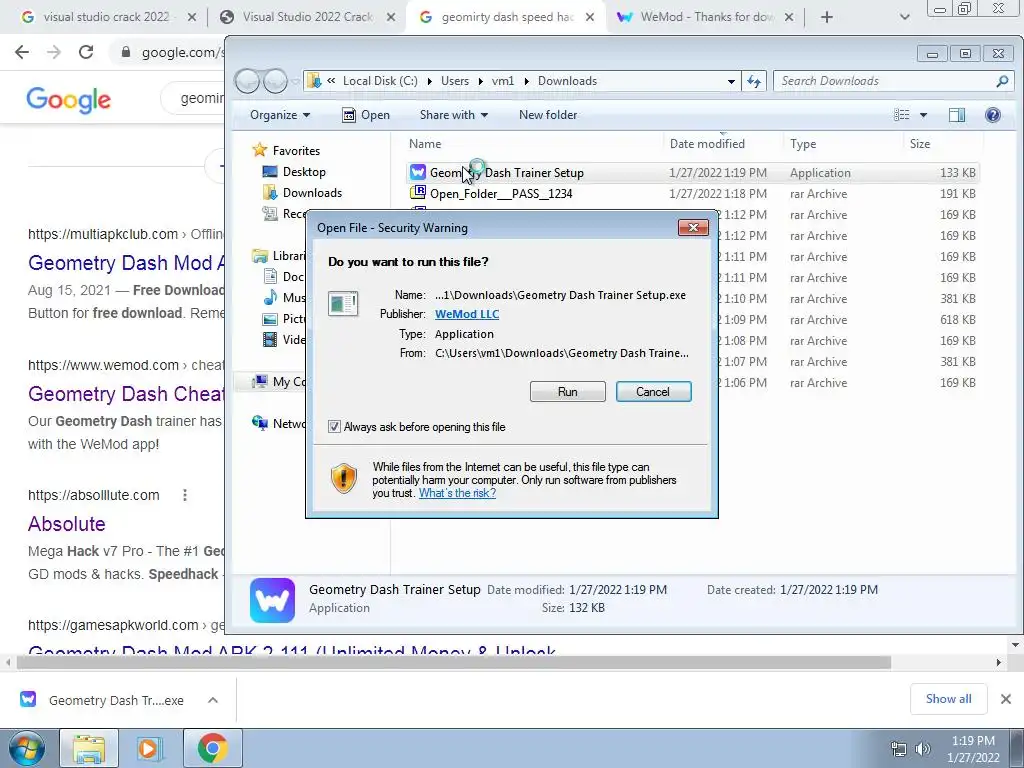This screenshot has height=768, width=1024.
Task: Click Cancel in the Security Warning dialog
Action: point(653,391)
